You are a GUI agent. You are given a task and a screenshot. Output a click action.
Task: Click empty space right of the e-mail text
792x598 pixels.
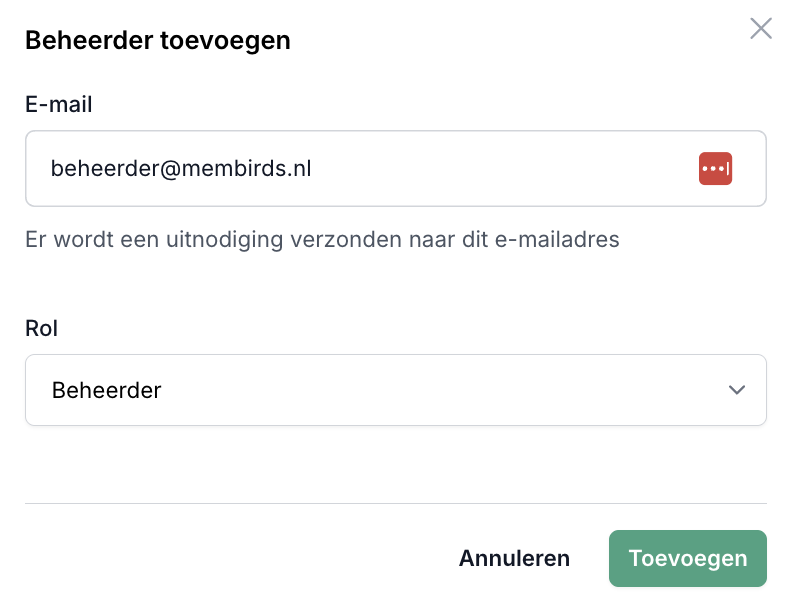pyautogui.click(x=500, y=169)
